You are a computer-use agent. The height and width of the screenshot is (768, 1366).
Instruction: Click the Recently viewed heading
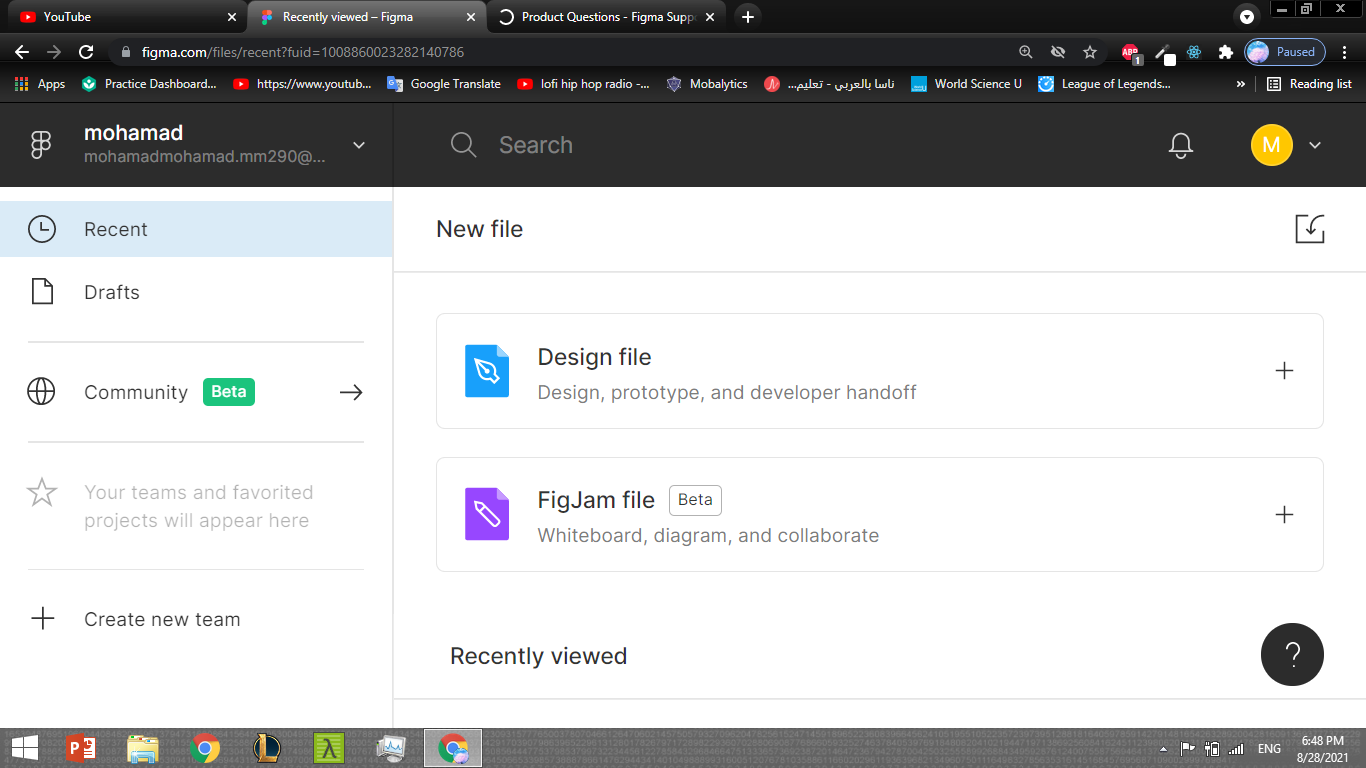click(538, 656)
